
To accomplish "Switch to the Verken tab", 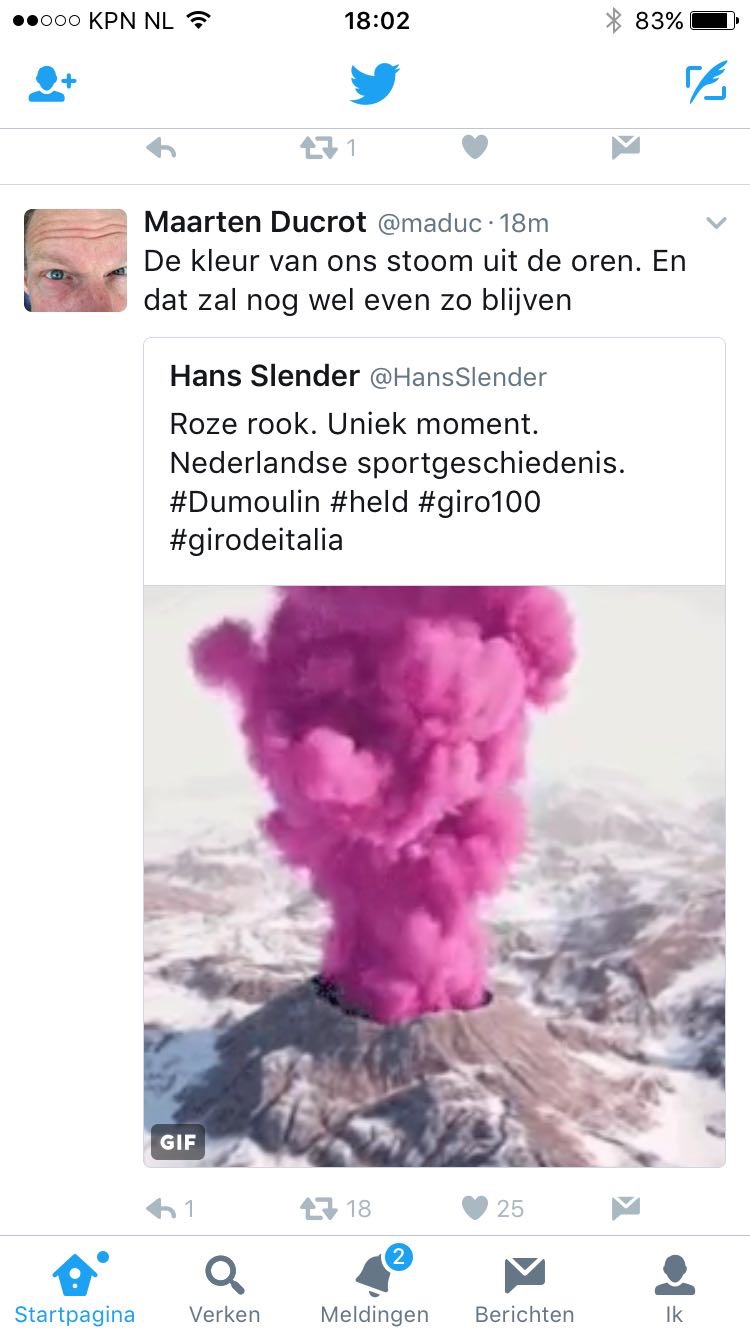I will 225,1288.
